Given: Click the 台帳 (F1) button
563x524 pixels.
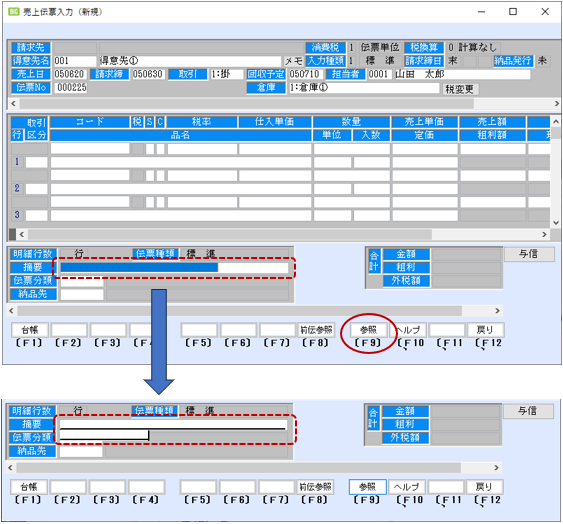Looking at the screenshot, I should (29, 330).
